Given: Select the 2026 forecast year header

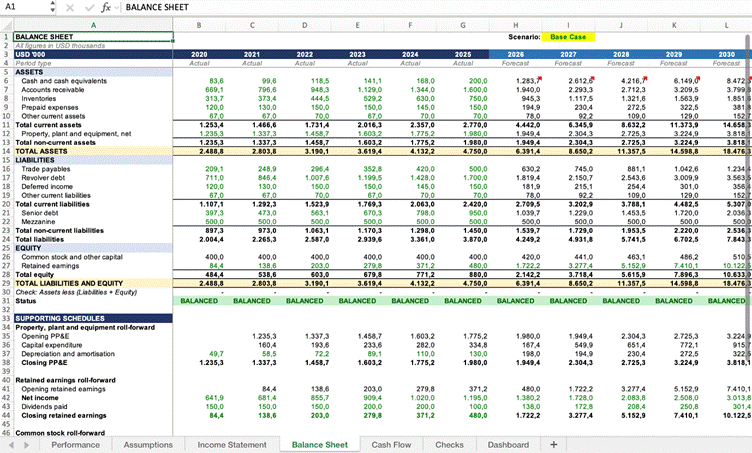Looking at the screenshot, I should pos(516,54).
